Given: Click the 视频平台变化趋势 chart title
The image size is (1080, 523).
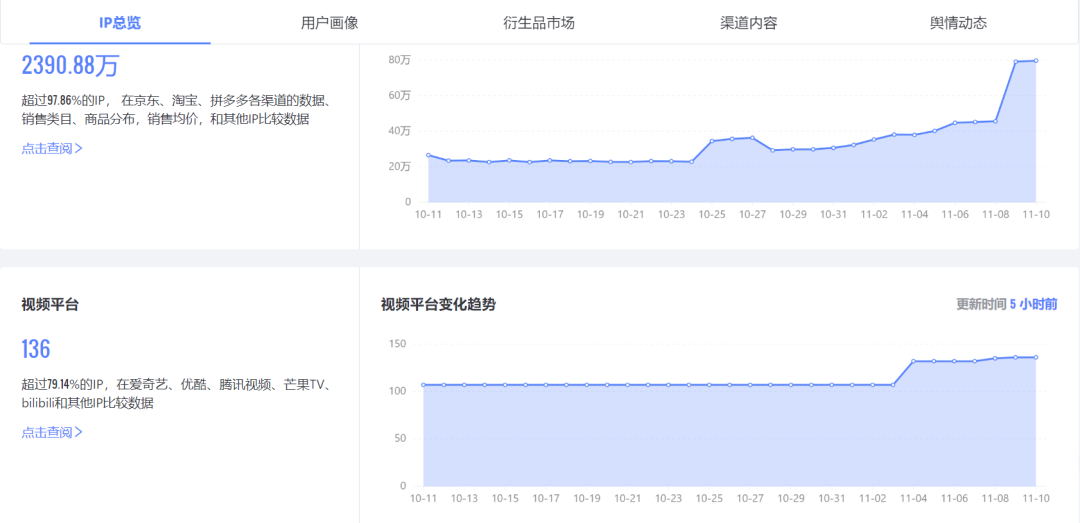Looking at the screenshot, I should 438,305.
